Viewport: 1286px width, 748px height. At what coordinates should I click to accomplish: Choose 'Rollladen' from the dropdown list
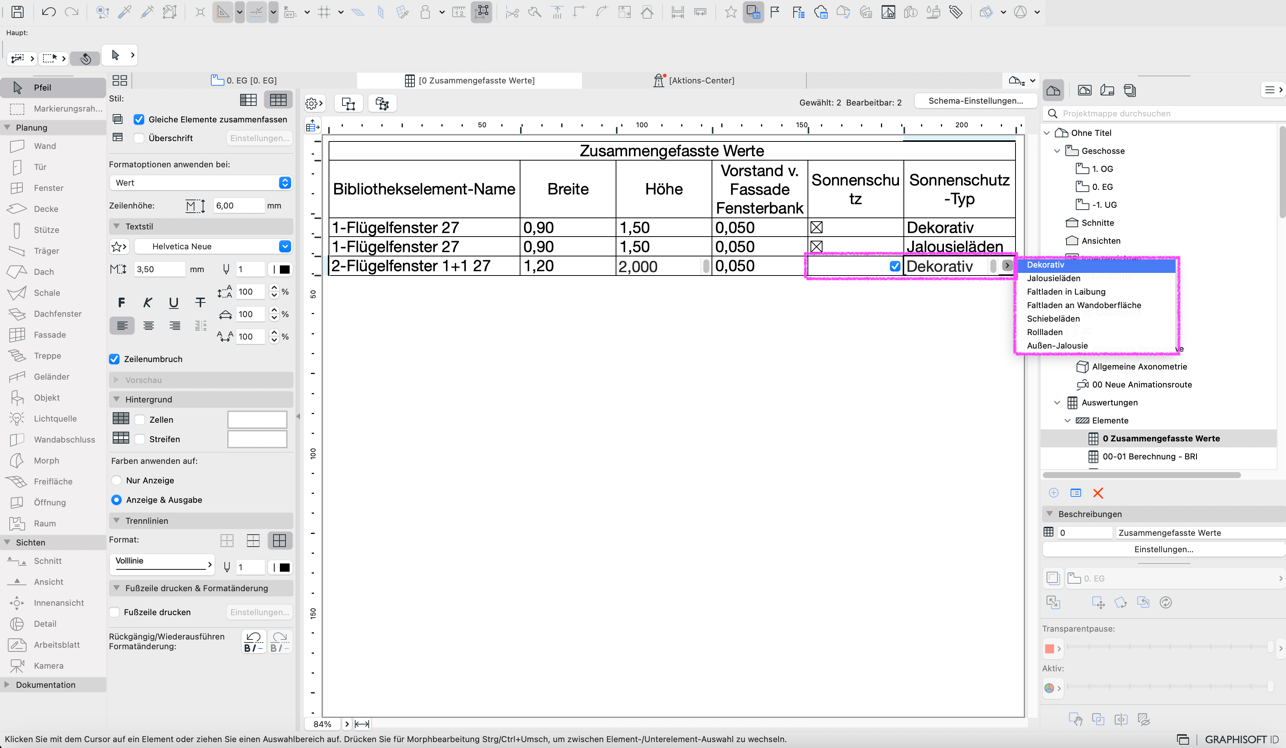coord(1044,332)
